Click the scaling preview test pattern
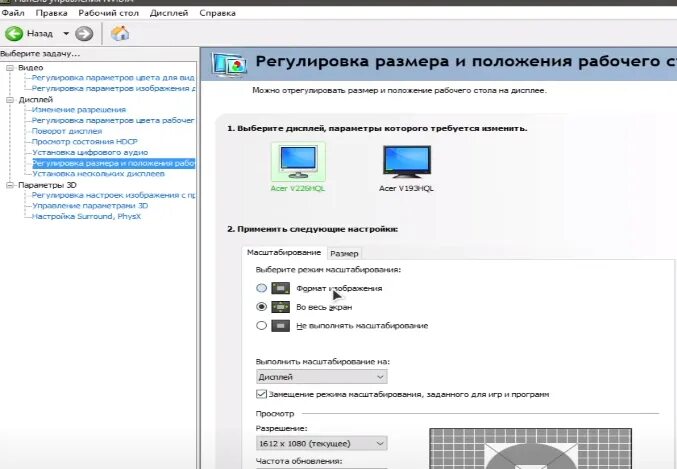 (x=531, y=448)
